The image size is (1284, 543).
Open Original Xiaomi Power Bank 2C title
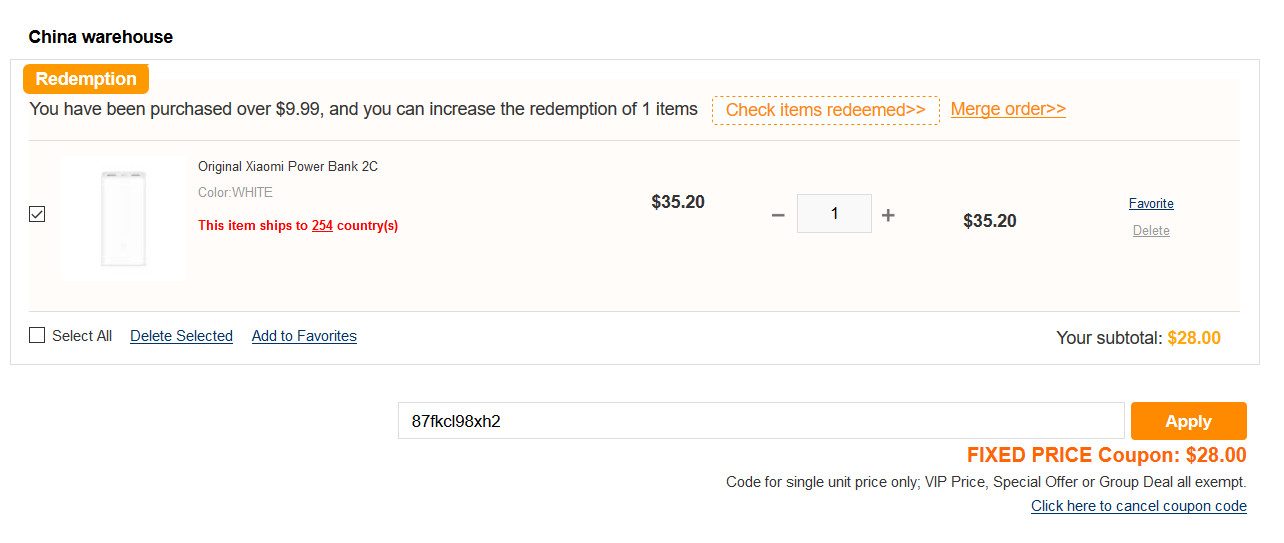288,167
